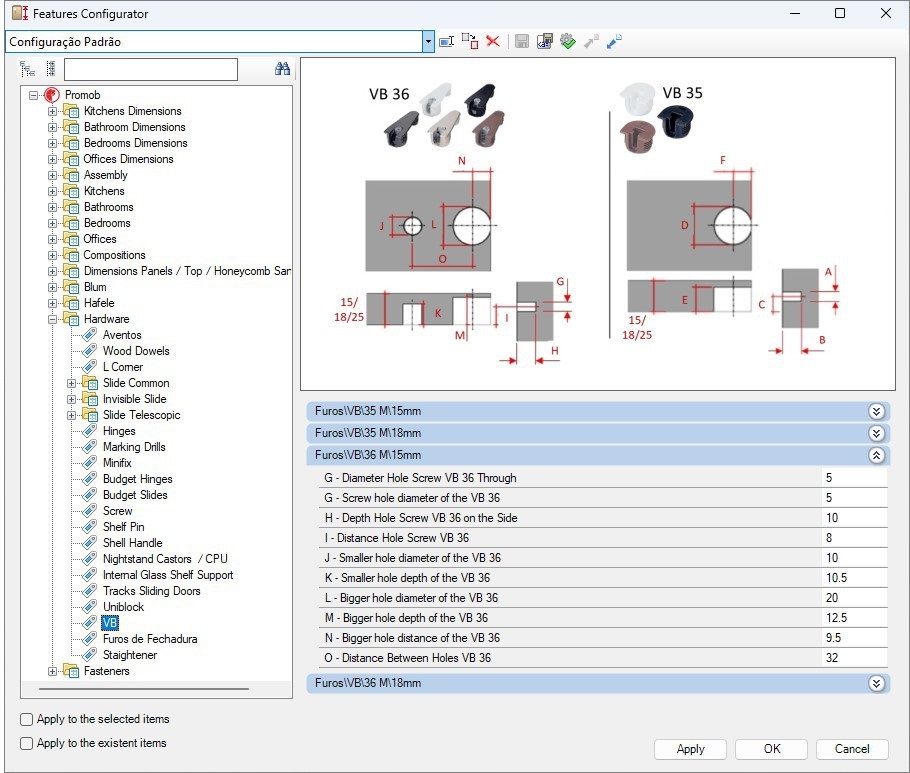Expand the Slide Common folder
This screenshot has width=910, height=773.
click(71, 384)
